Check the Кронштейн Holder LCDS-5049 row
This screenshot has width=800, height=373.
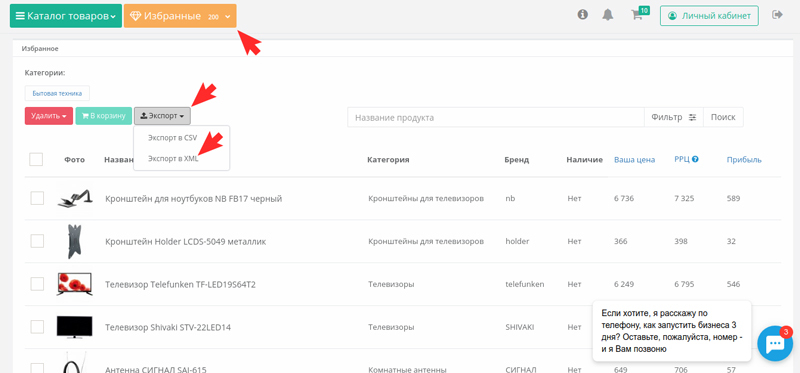pyautogui.click(x=37, y=241)
